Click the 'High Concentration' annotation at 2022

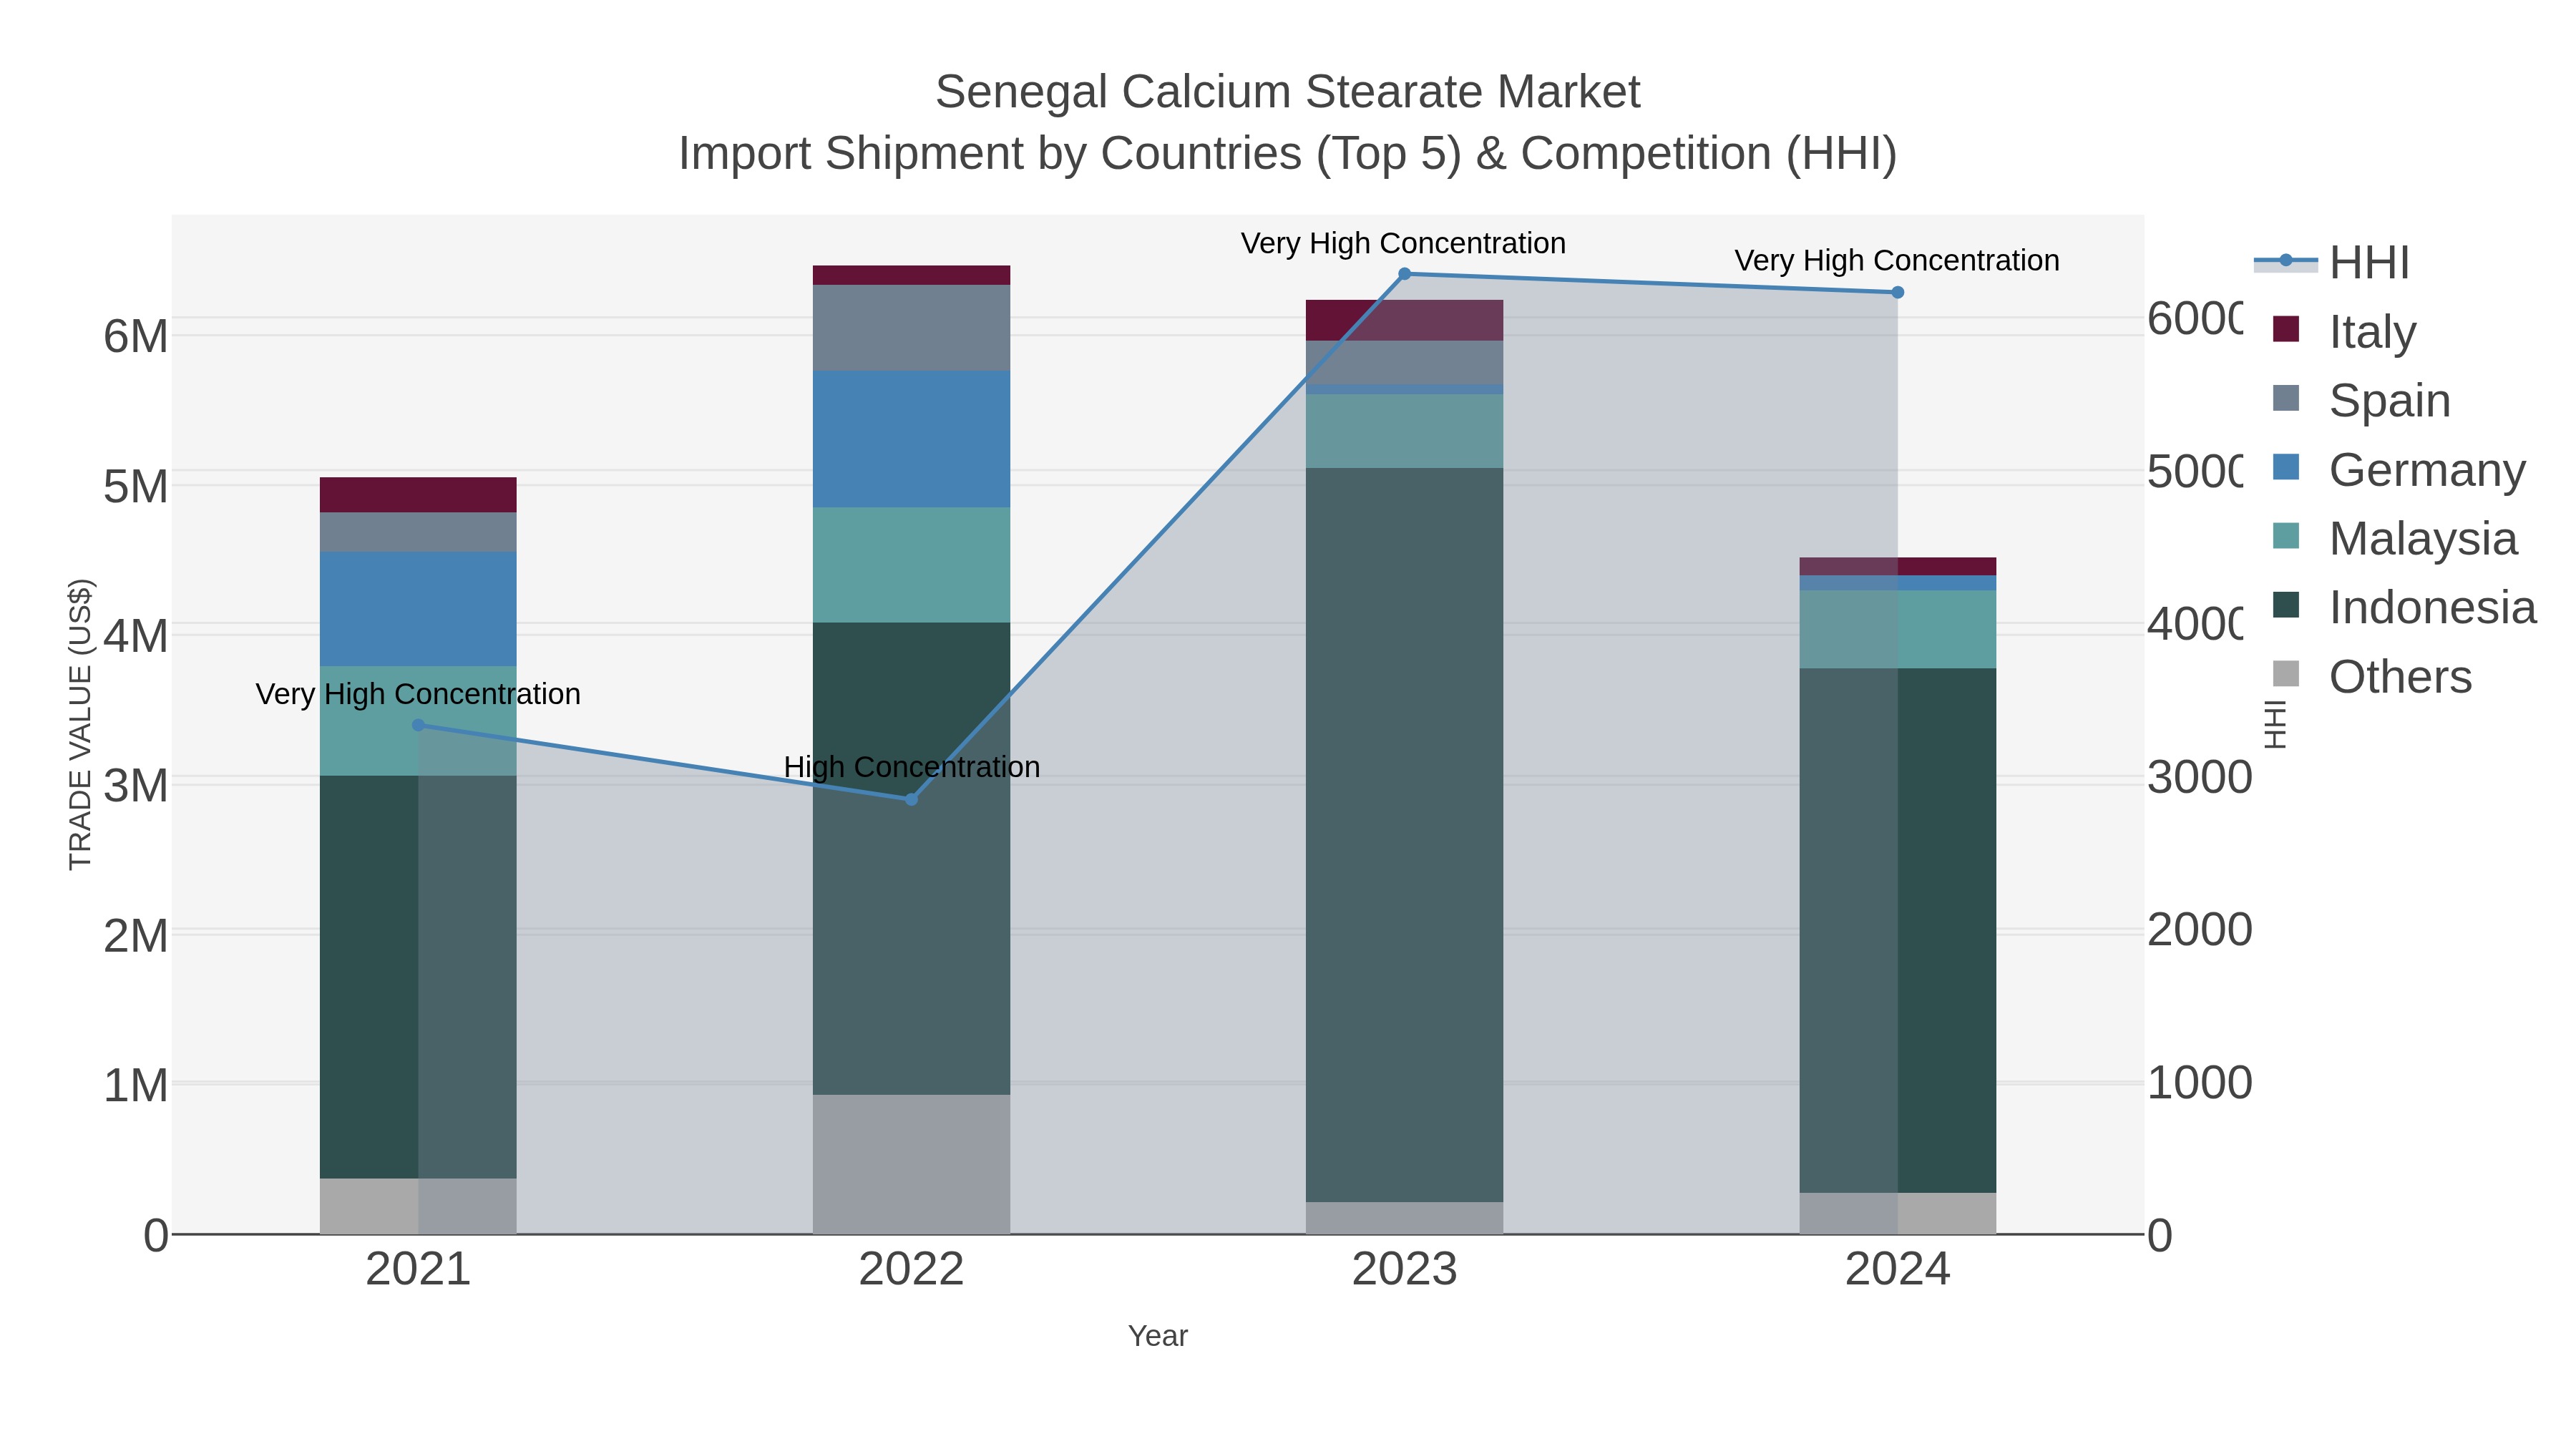[x=912, y=767]
